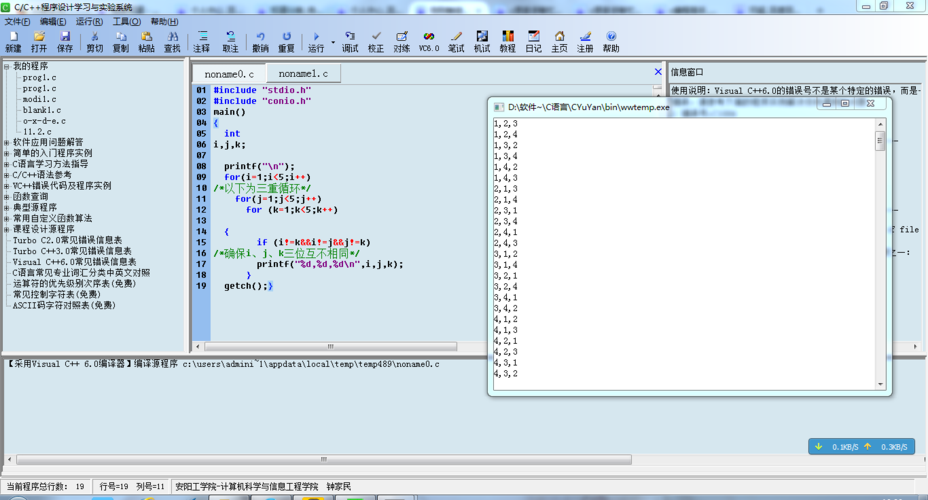Open the 机试 computer test icon
This screenshot has width=928, height=500.
click(x=482, y=41)
